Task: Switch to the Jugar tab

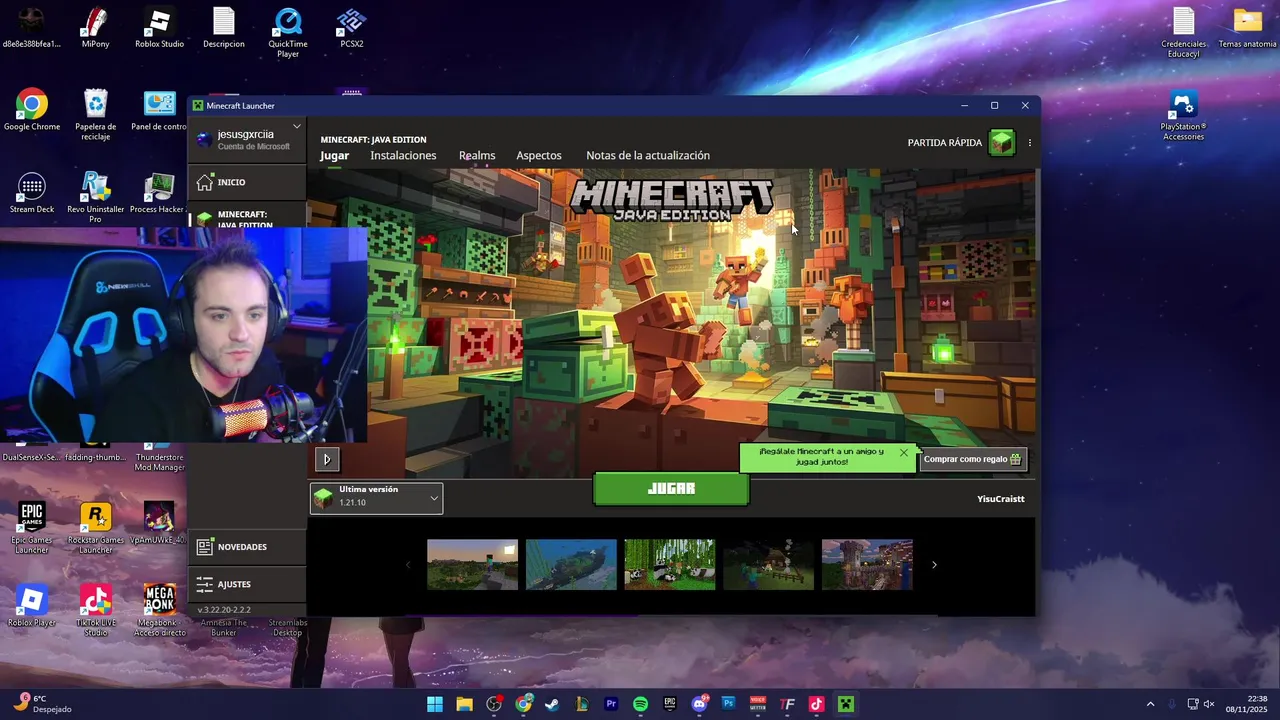Action: click(334, 156)
